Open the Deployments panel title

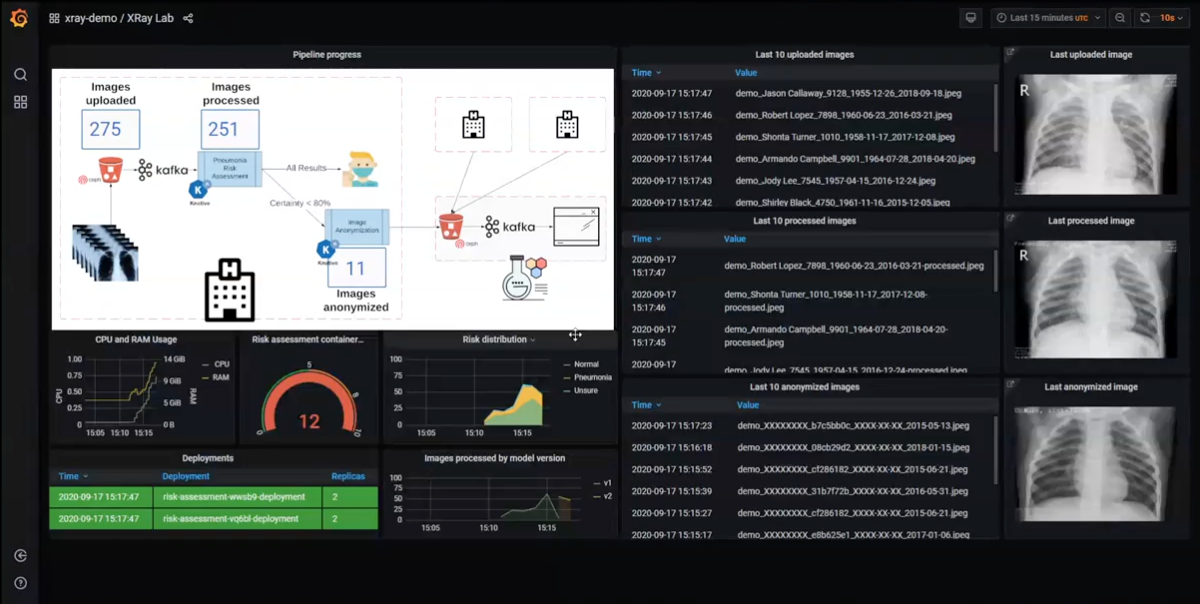coord(208,458)
